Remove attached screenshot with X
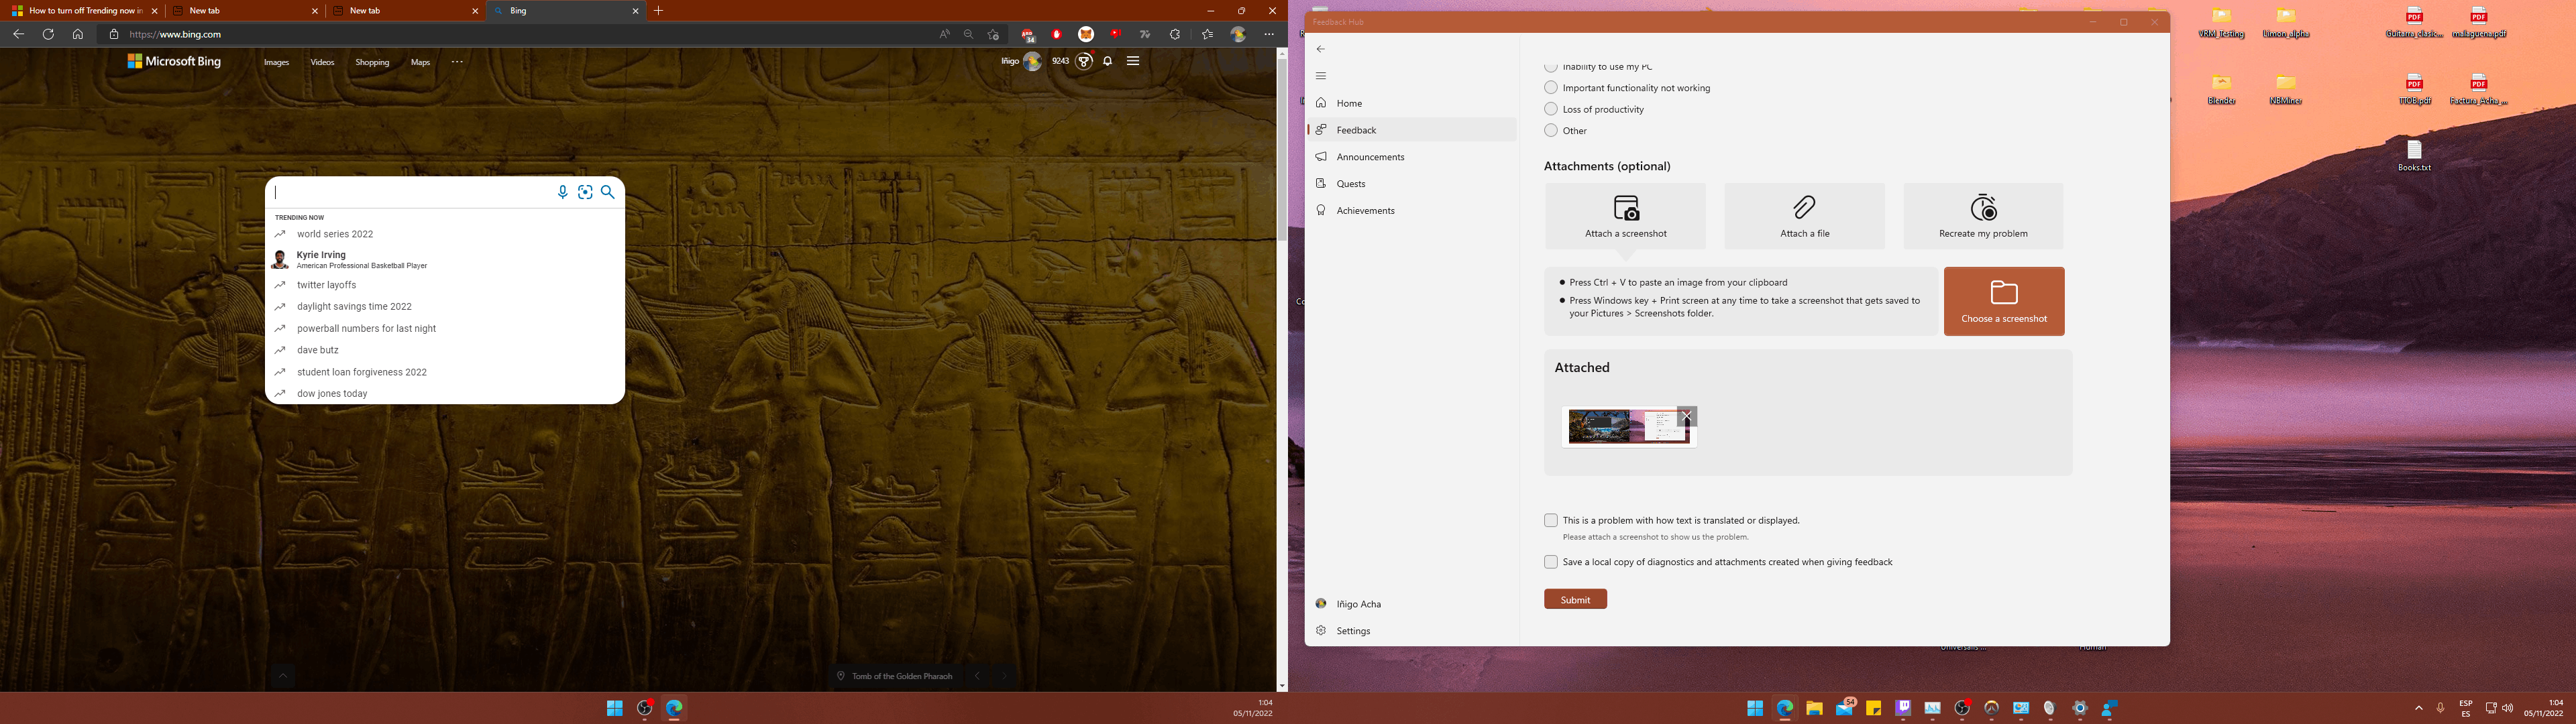The height and width of the screenshot is (724, 2576). coord(1687,415)
